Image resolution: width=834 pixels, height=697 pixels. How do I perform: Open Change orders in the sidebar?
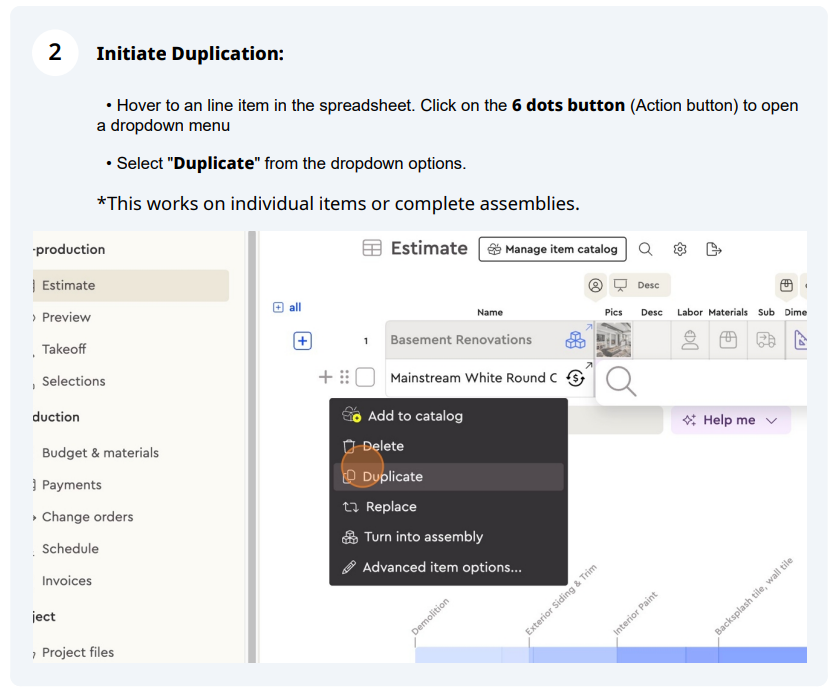87,517
